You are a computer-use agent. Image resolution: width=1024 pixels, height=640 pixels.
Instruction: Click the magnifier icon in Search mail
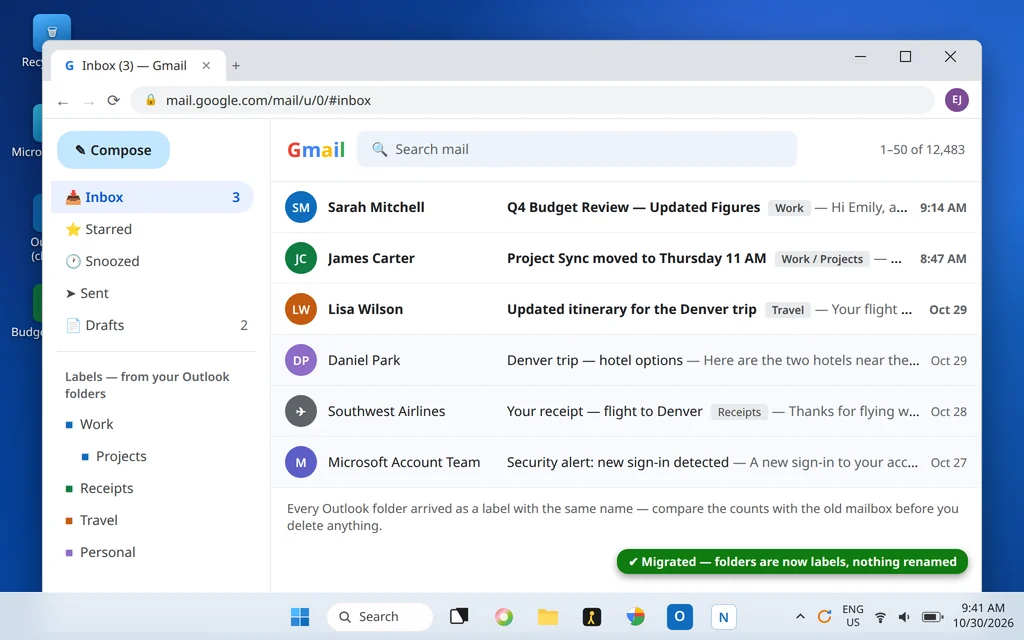[x=379, y=150]
